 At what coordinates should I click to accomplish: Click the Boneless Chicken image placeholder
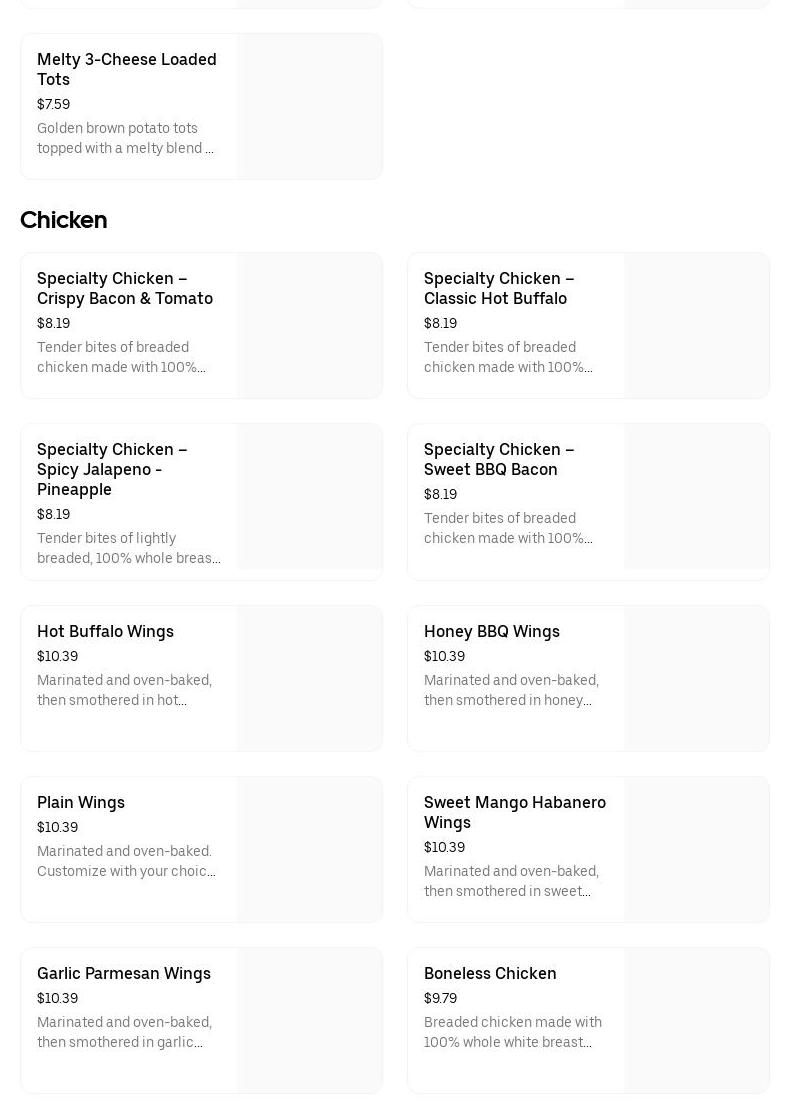pyautogui.click(x=696, y=1020)
